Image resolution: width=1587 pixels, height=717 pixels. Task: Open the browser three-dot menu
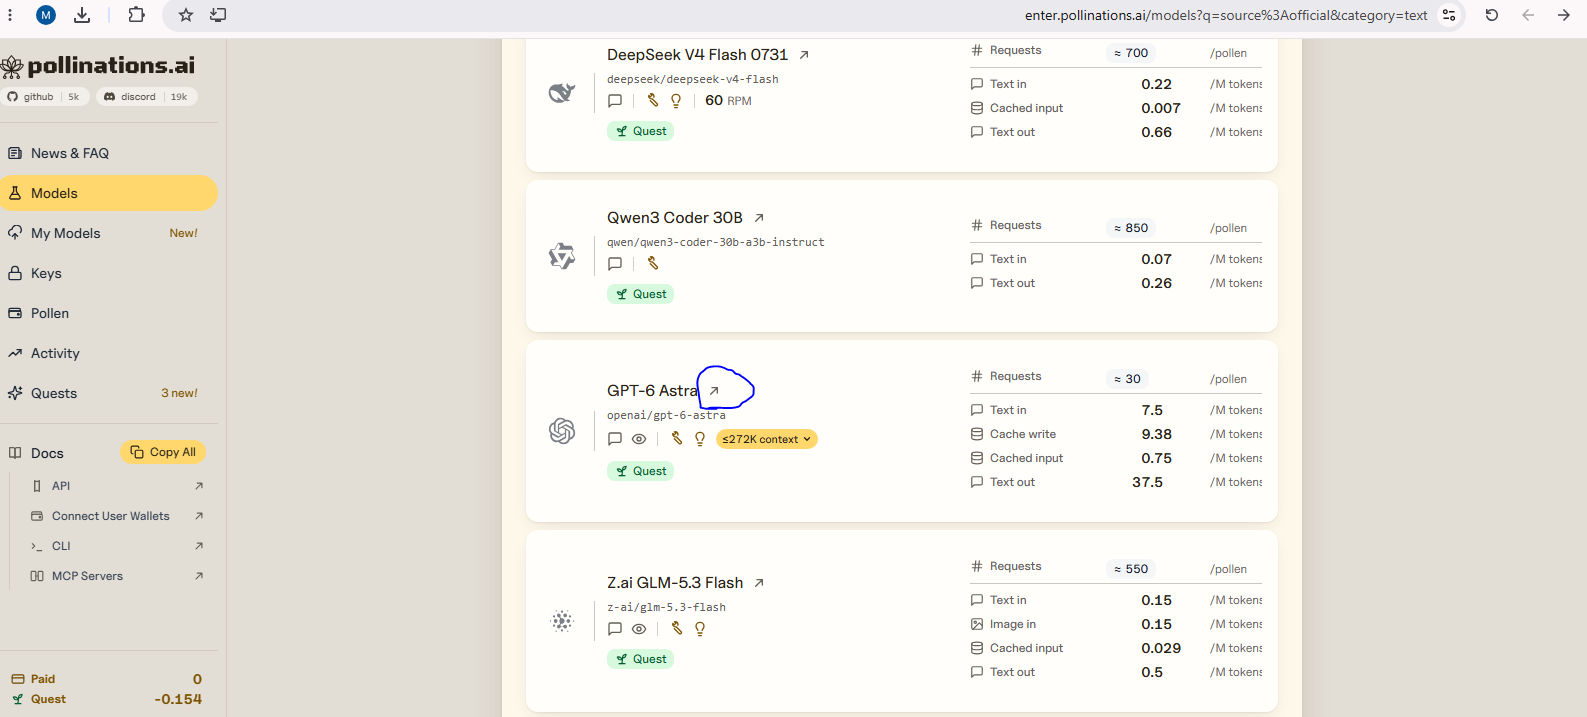[10, 15]
